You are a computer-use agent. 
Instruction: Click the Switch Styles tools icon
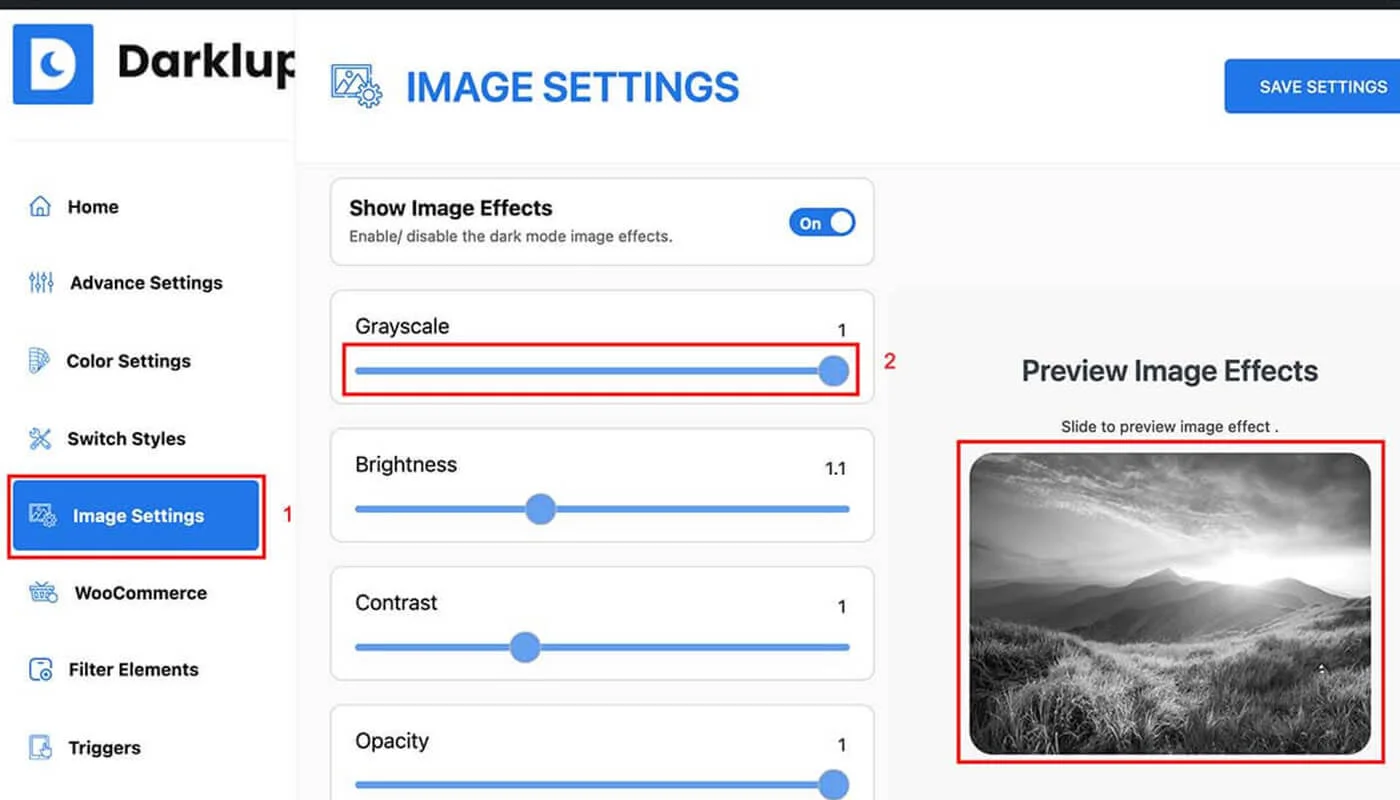point(40,438)
